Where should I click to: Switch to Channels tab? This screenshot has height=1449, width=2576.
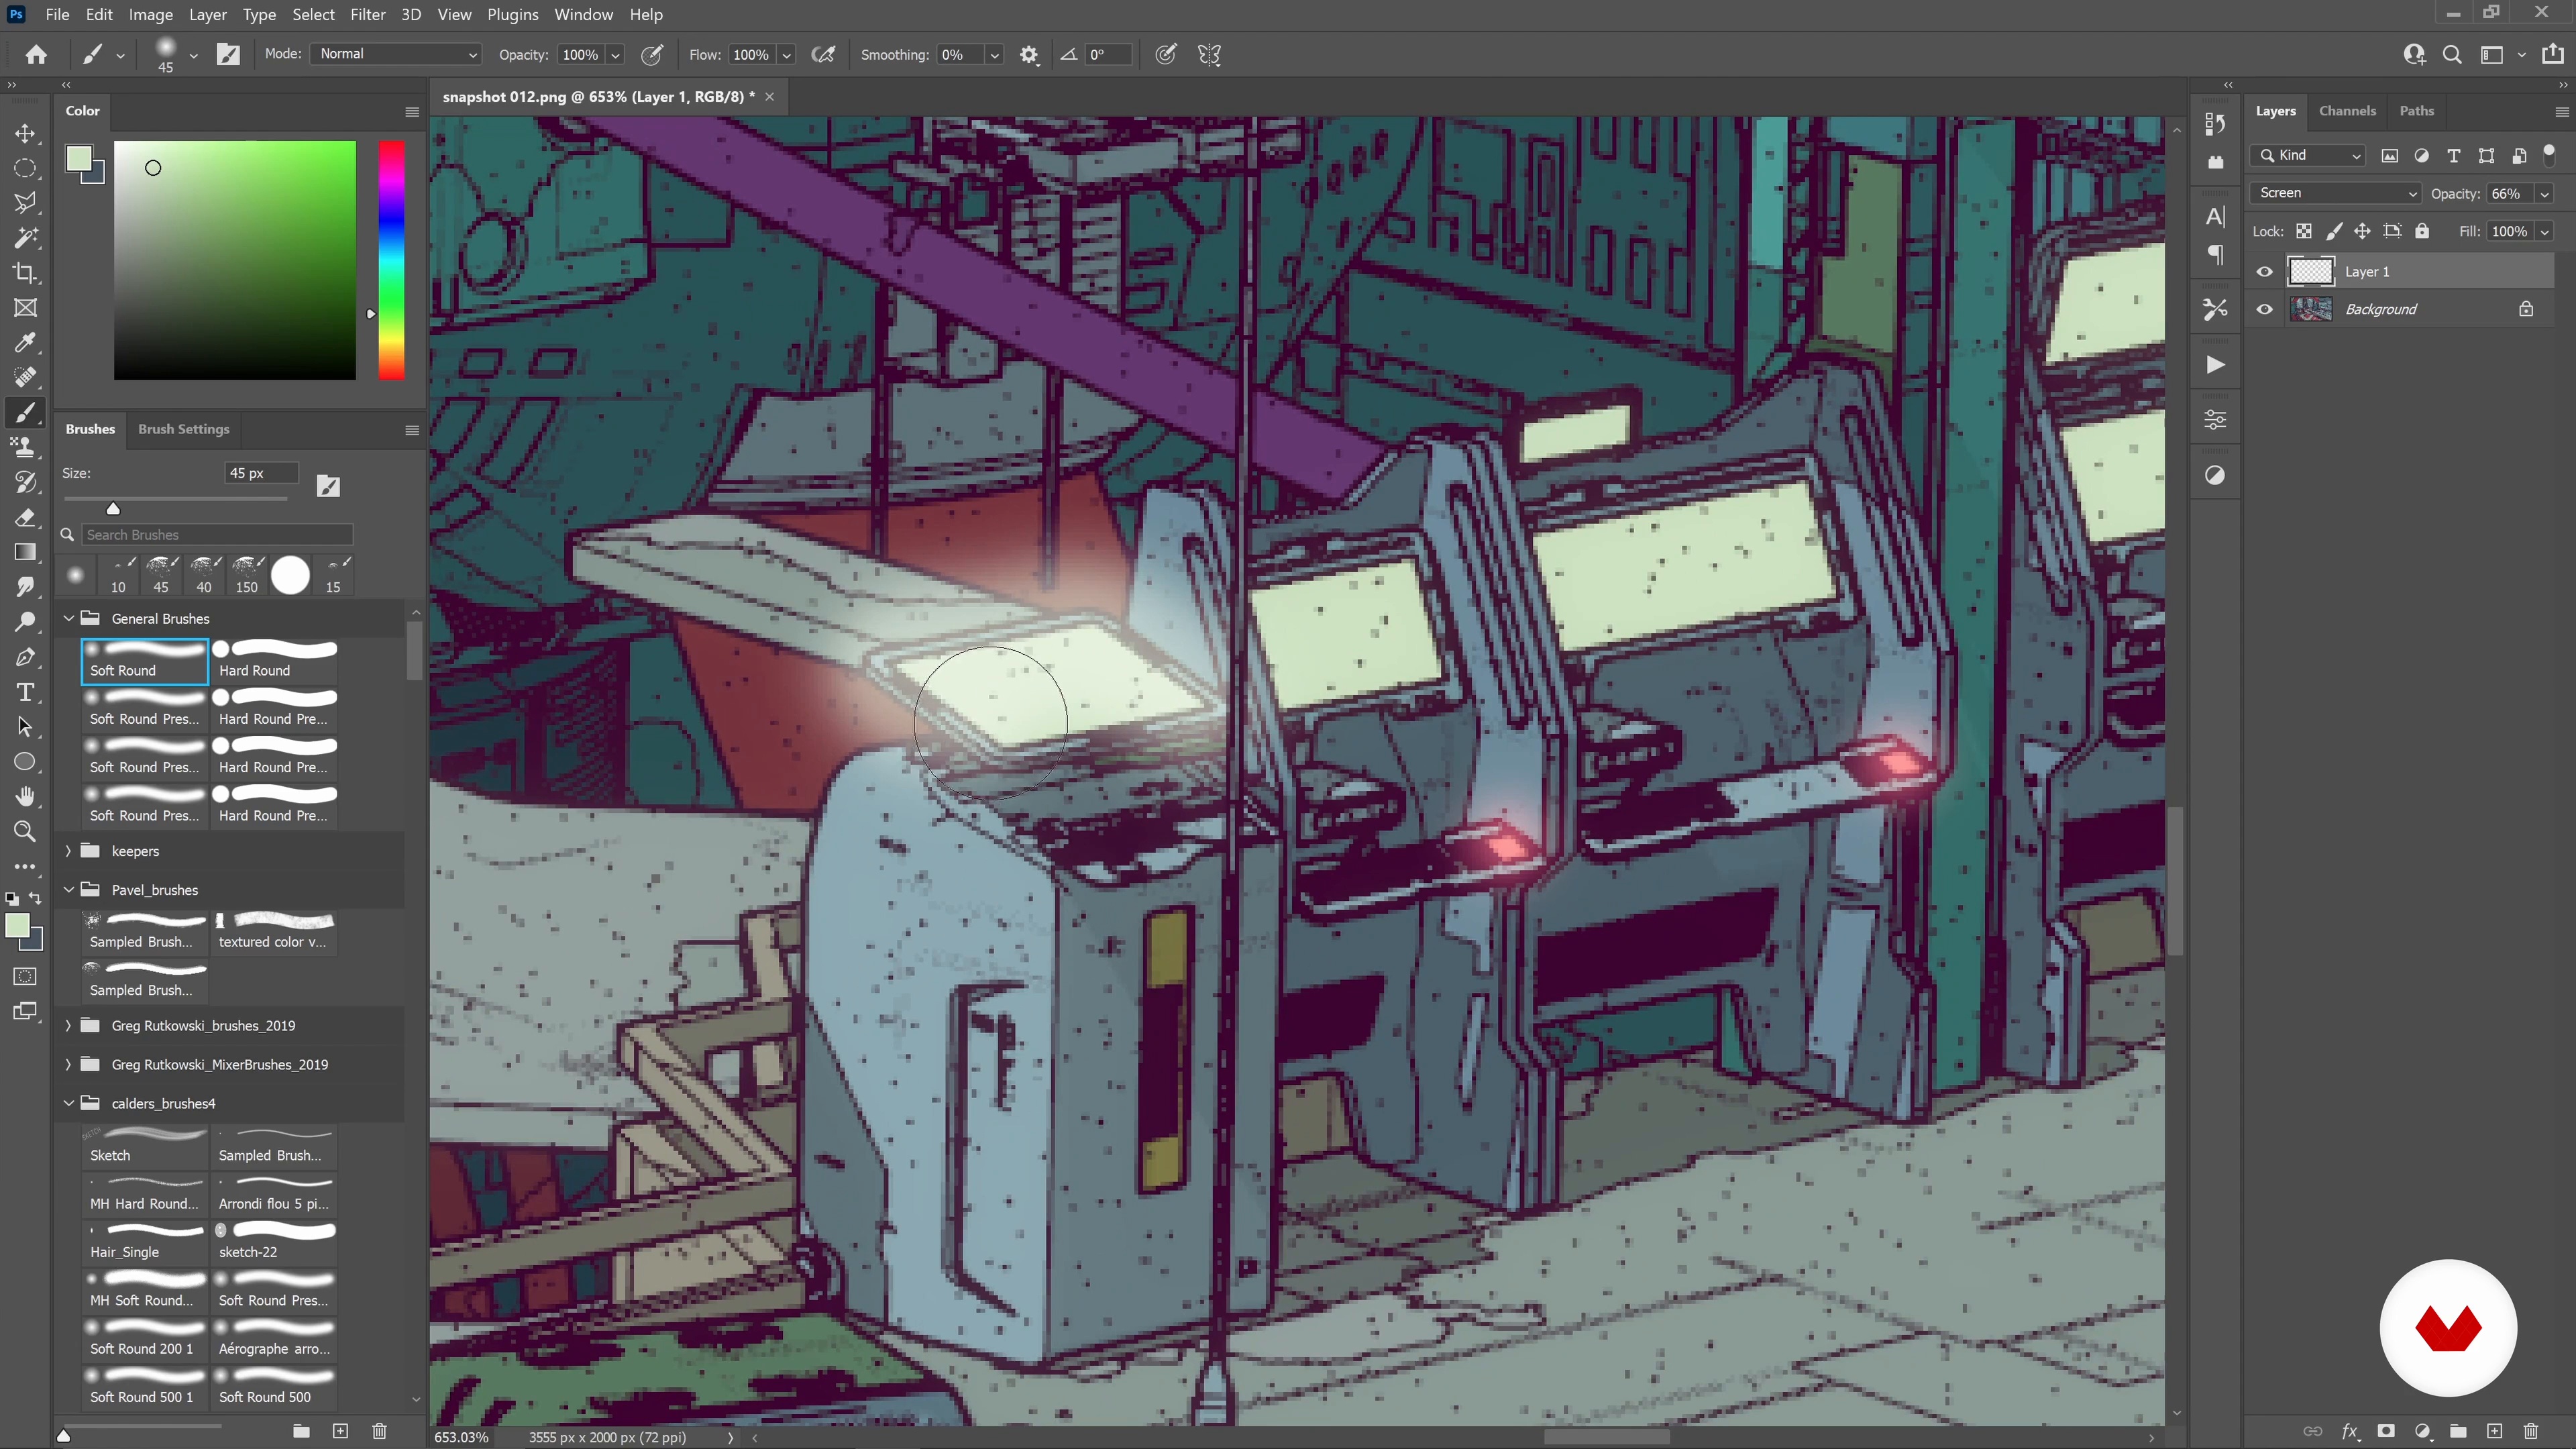point(2346,111)
